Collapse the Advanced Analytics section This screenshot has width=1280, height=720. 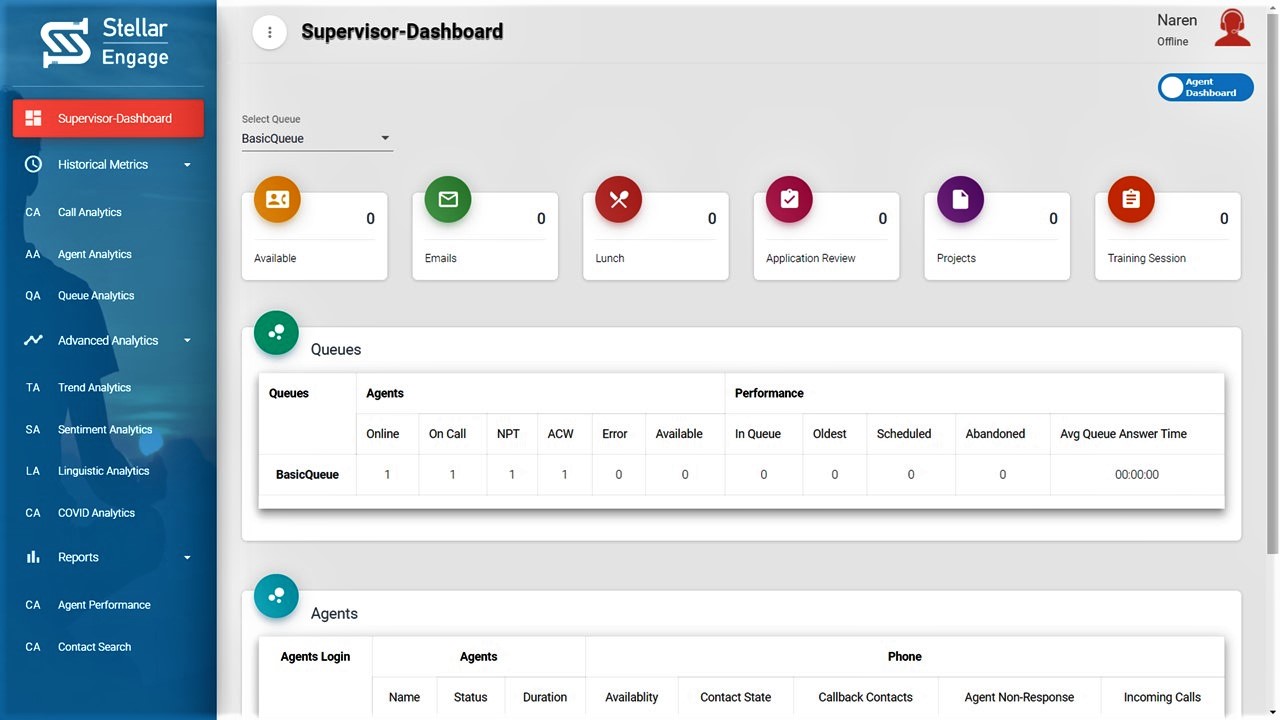(187, 341)
